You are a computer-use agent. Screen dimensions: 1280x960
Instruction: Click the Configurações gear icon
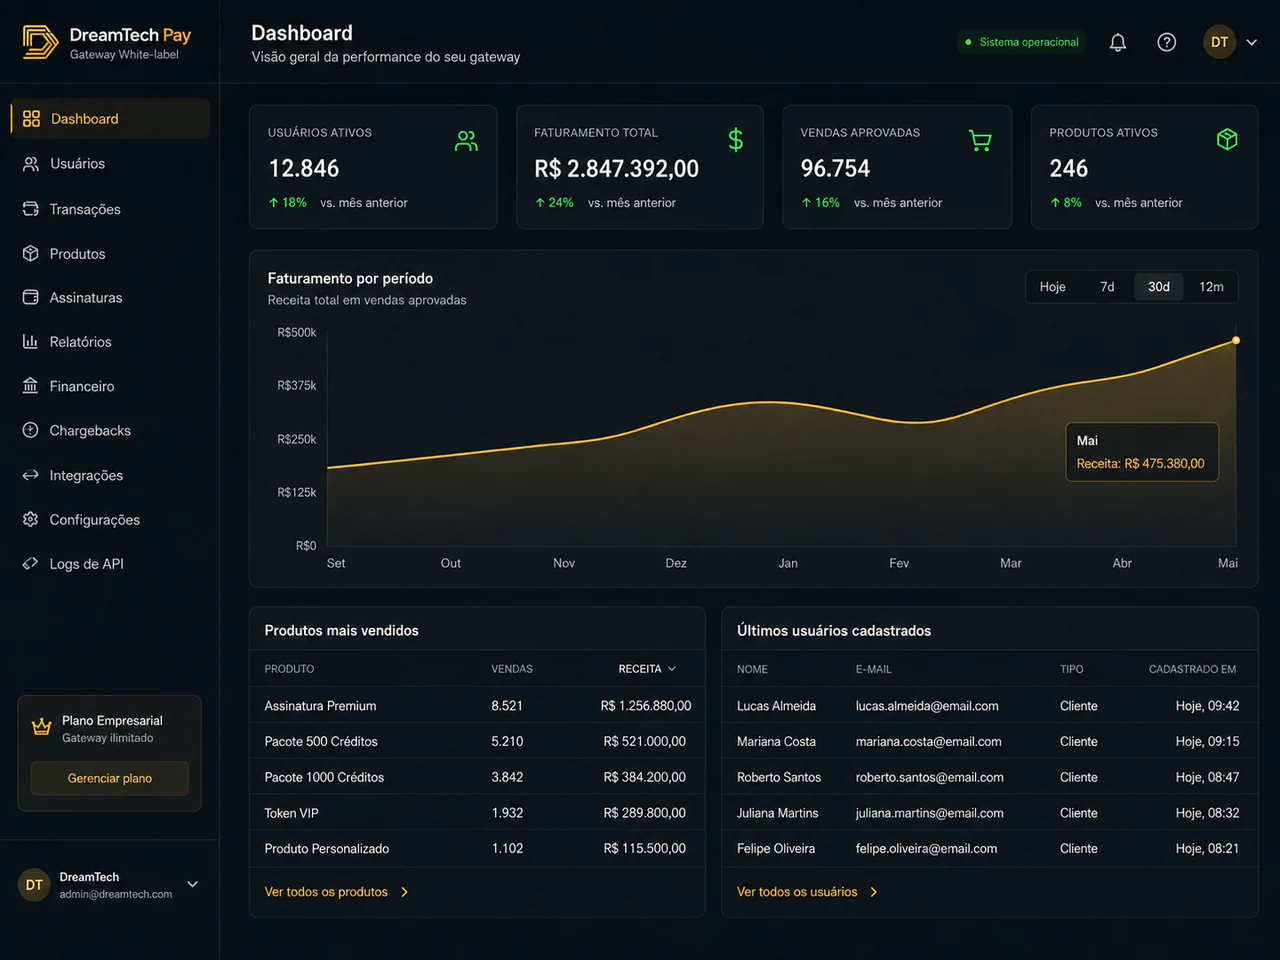31,519
